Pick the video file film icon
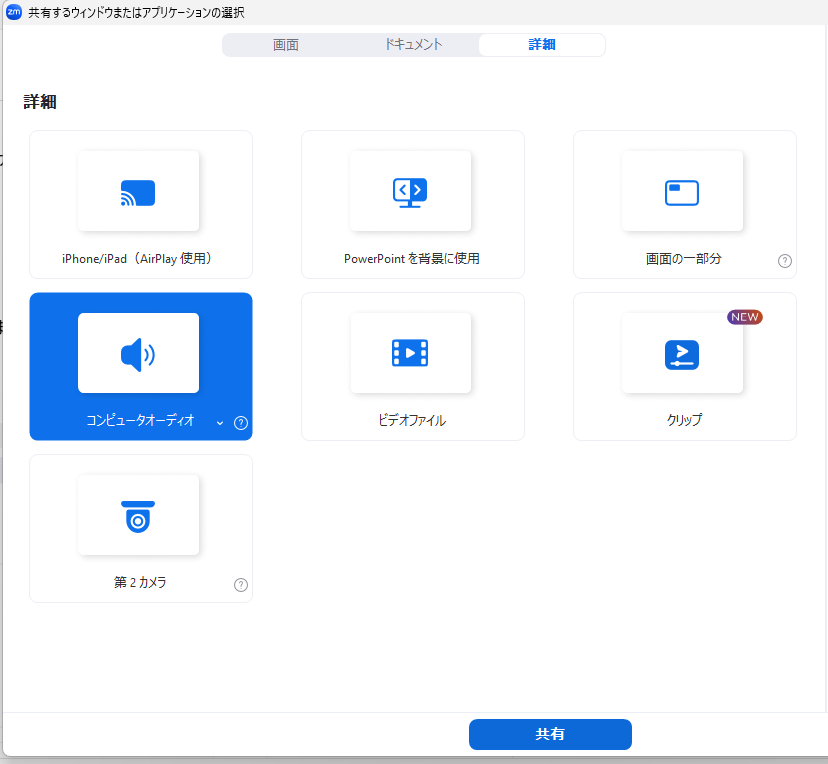 click(410, 353)
